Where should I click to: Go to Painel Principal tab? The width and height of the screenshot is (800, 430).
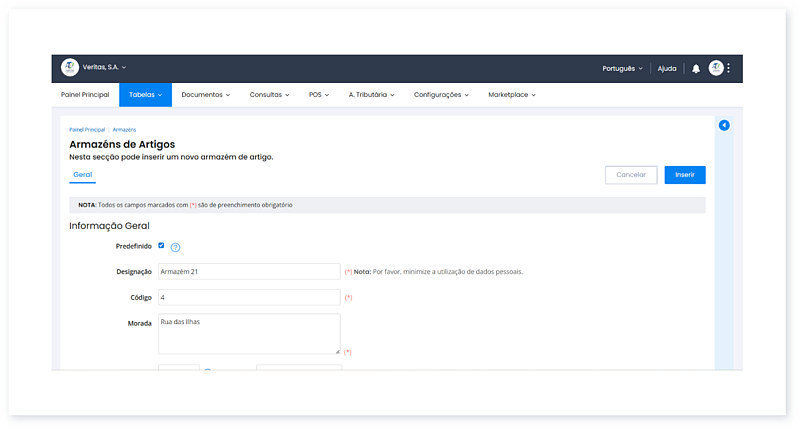coord(85,95)
